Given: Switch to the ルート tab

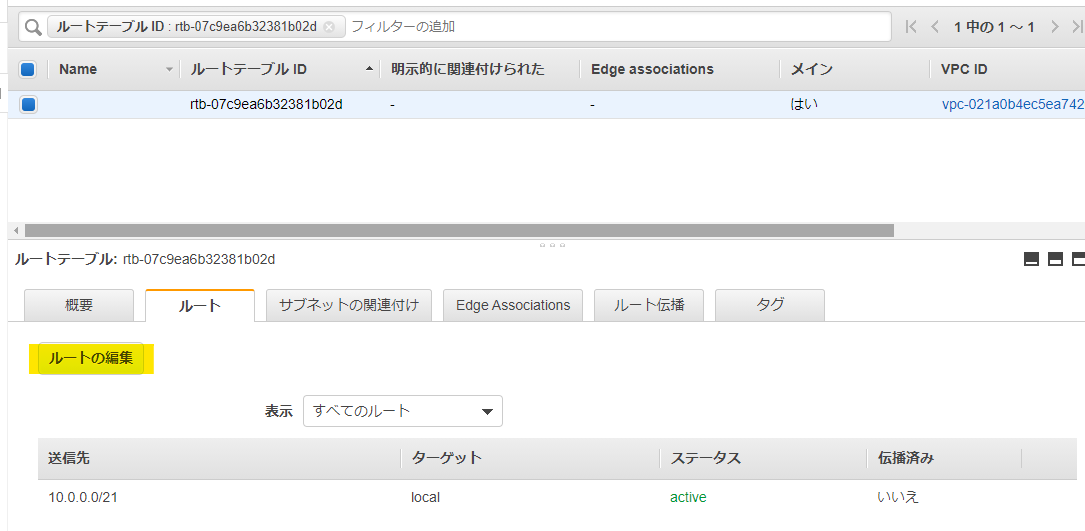Looking at the screenshot, I should pos(200,305).
